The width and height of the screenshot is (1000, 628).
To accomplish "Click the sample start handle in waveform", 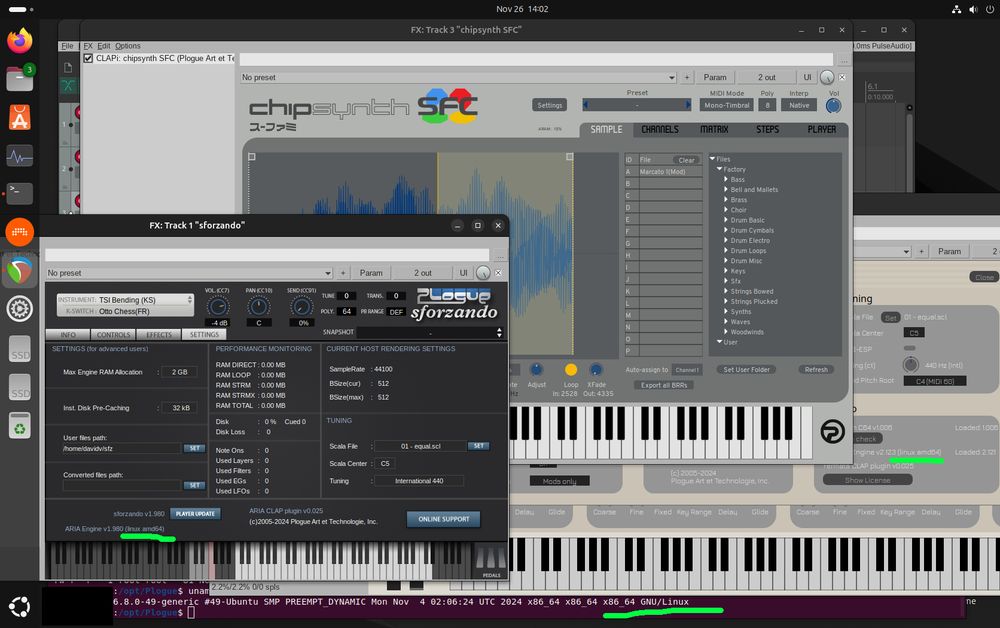I will click(252, 156).
